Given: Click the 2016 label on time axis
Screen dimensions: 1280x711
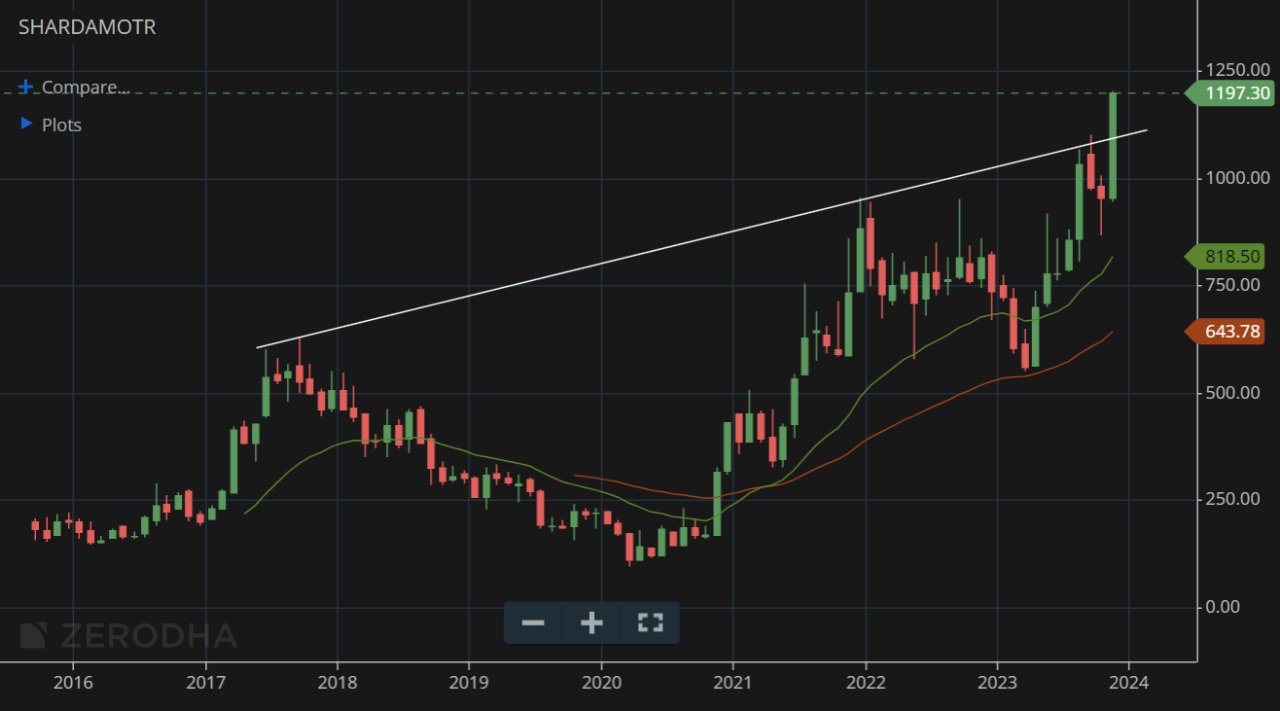Looking at the screenshot, I should coord(73,683).
